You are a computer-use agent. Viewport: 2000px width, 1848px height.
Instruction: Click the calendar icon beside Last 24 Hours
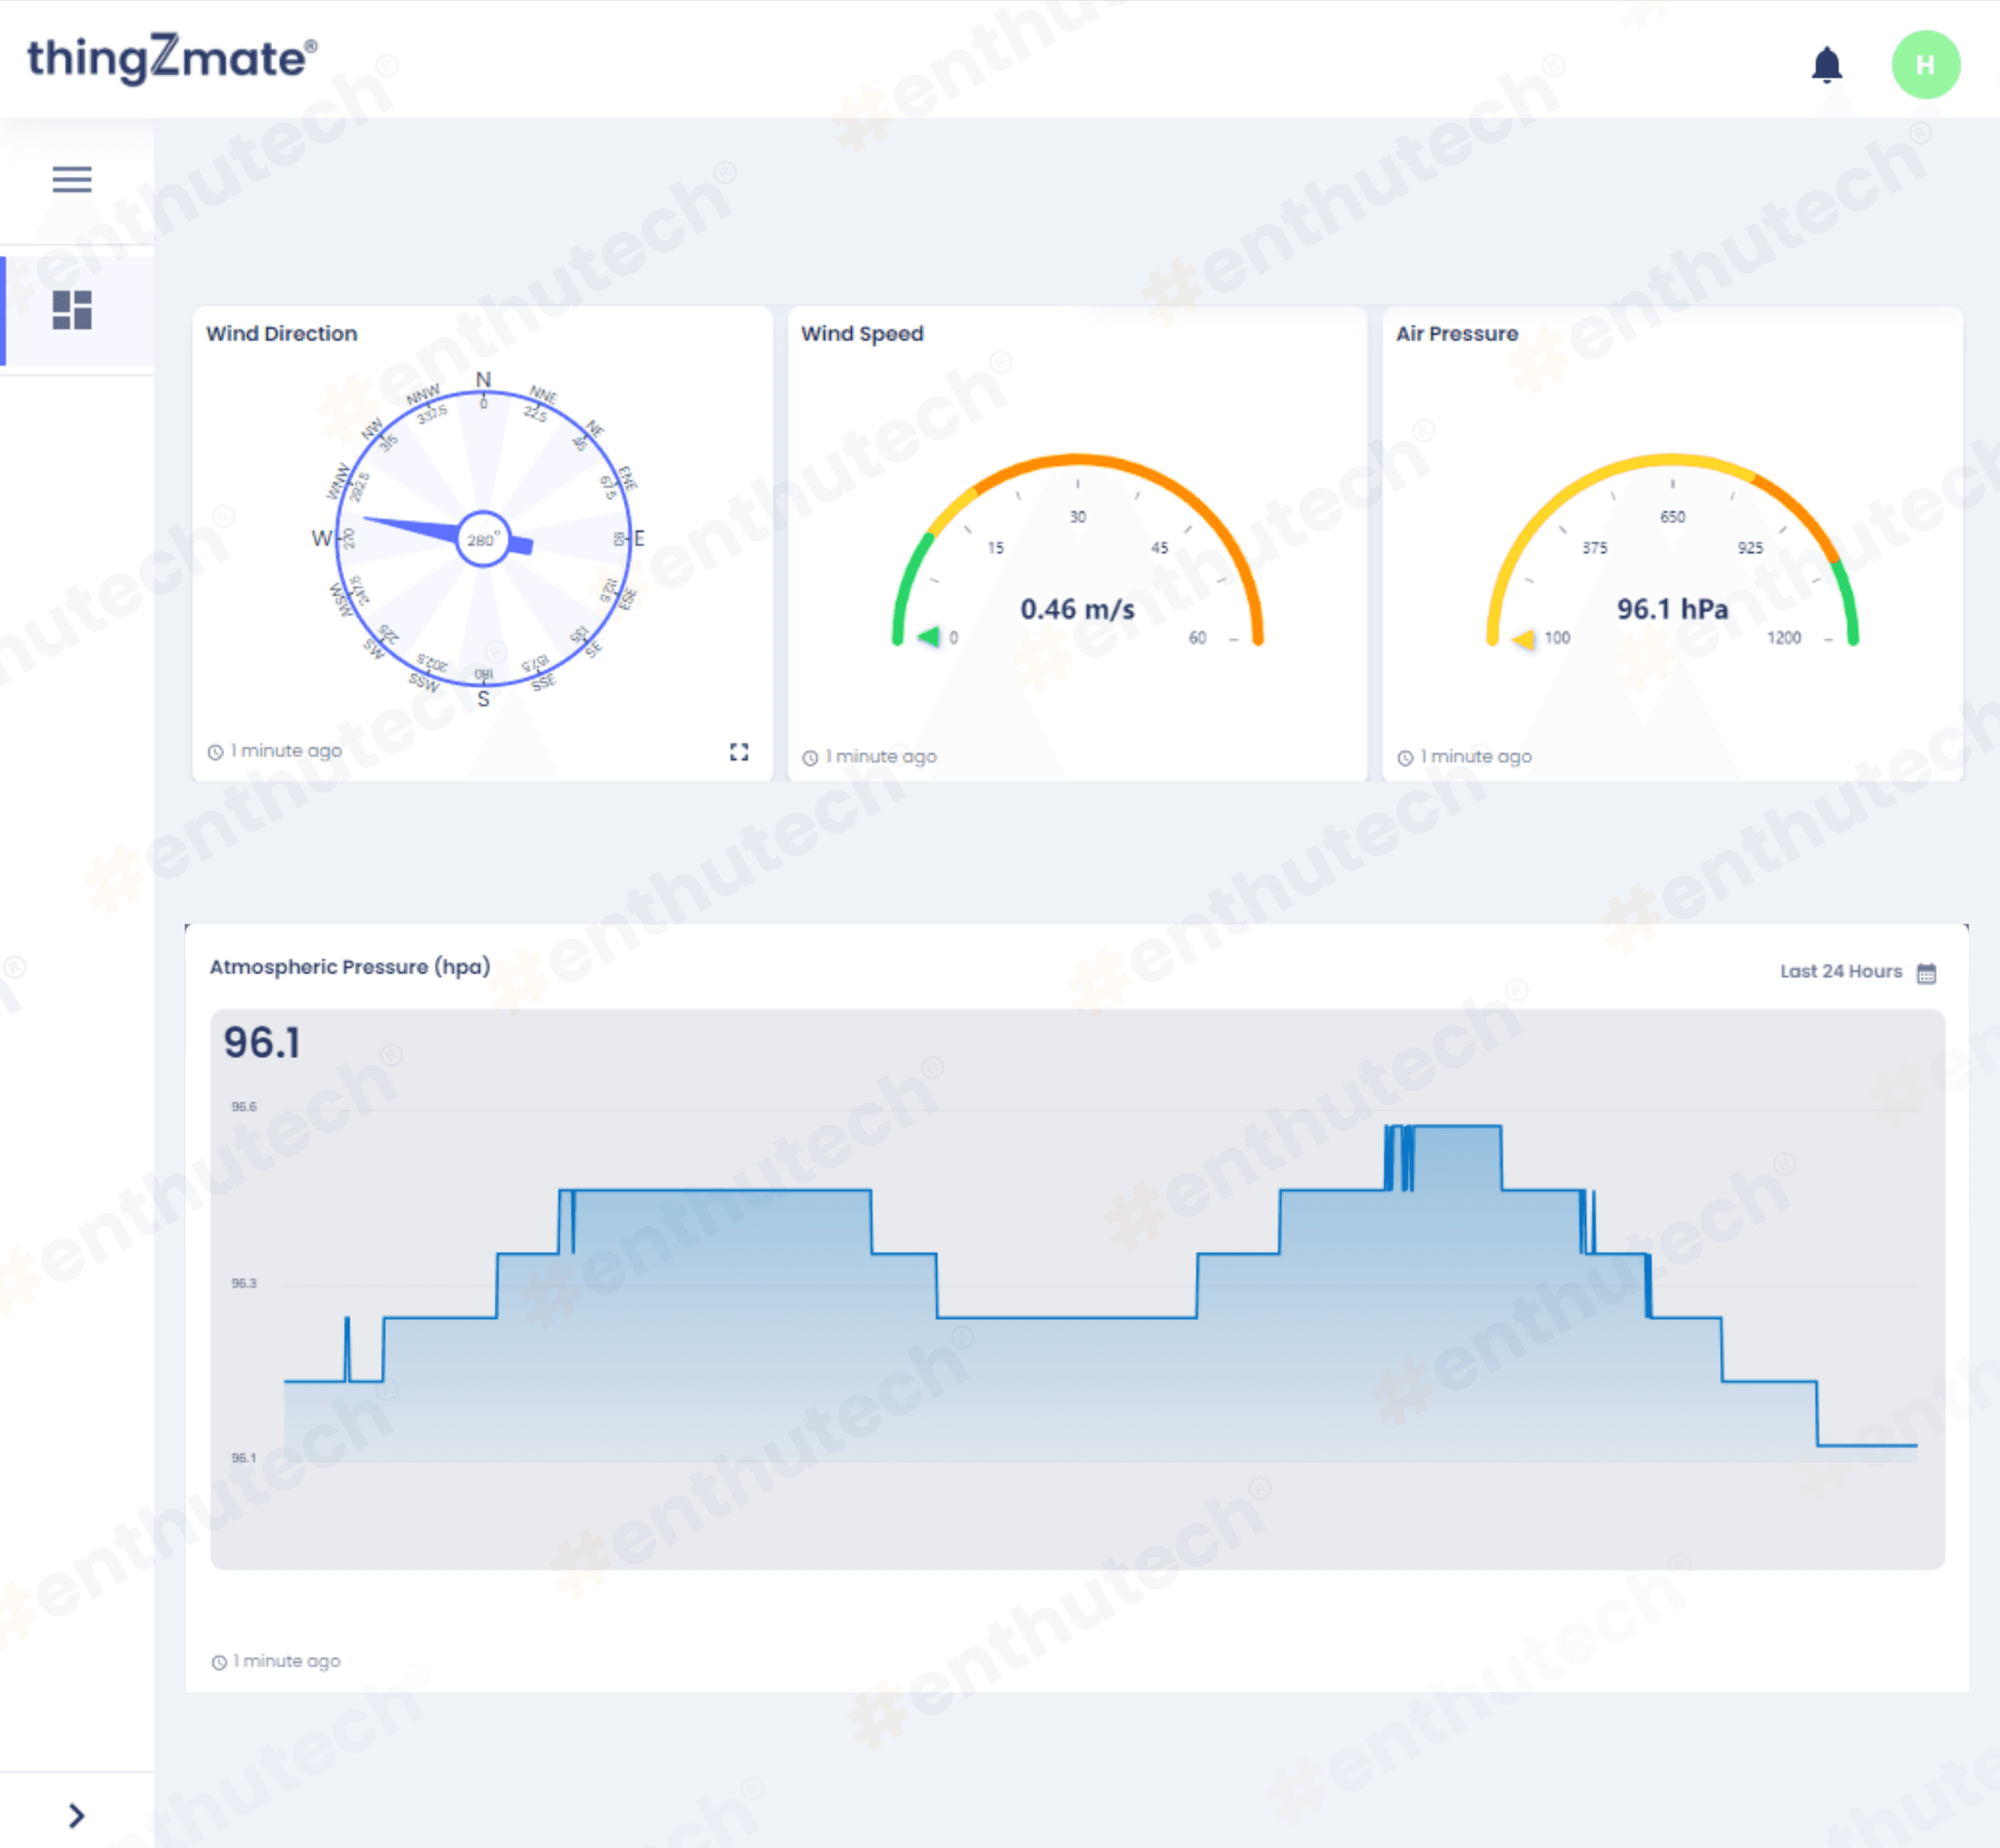click(1926, 973)
